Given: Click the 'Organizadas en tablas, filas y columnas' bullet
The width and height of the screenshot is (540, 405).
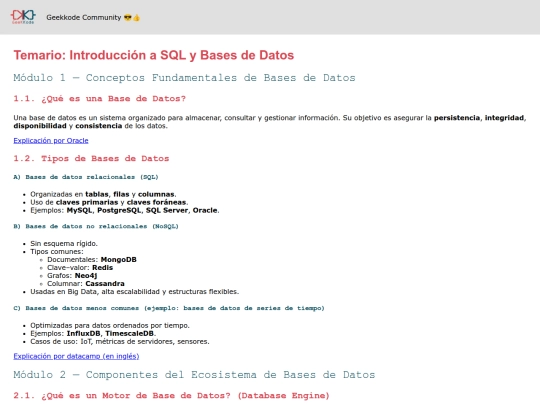Looking at the screenshot, I should click(x=103, y=194).
